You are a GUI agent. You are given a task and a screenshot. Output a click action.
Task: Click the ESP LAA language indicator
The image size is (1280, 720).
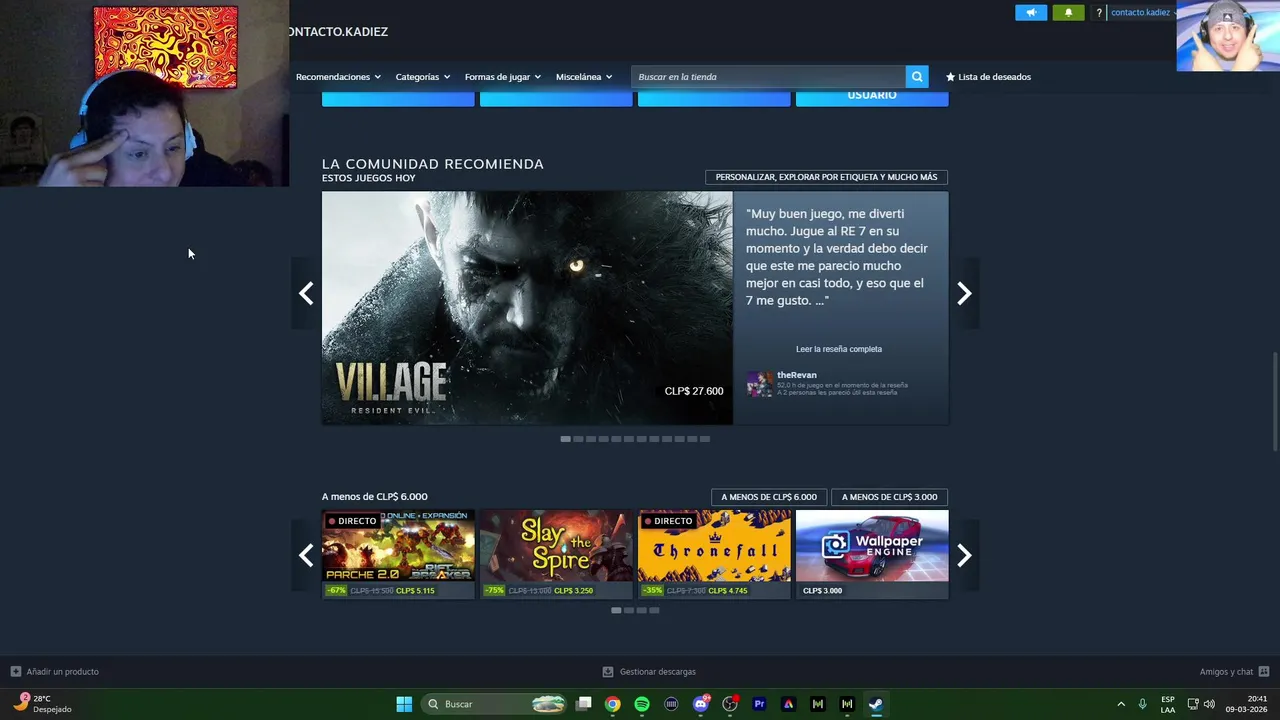(1168, 704)
